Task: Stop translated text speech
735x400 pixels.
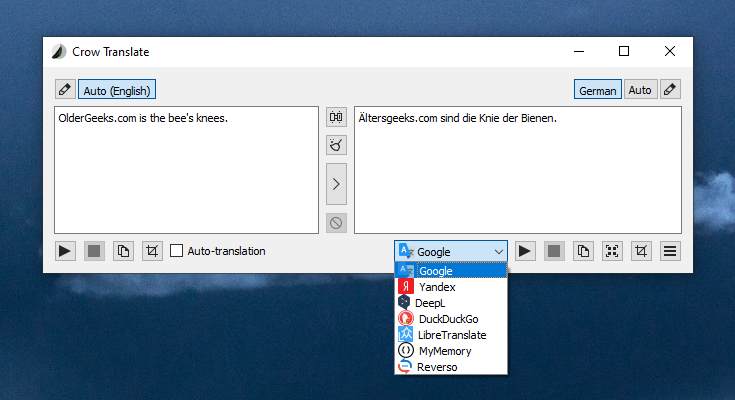Action: (554, 251)
